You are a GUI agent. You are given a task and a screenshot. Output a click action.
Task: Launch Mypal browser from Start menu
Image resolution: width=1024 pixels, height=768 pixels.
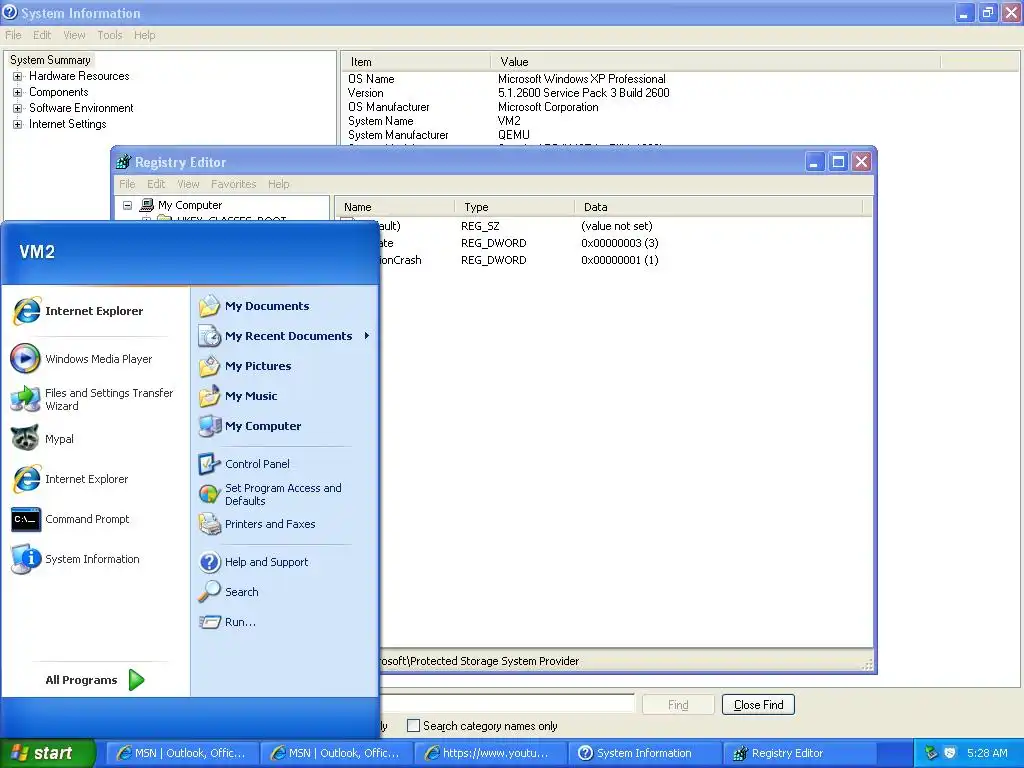(x=42, y=439)
